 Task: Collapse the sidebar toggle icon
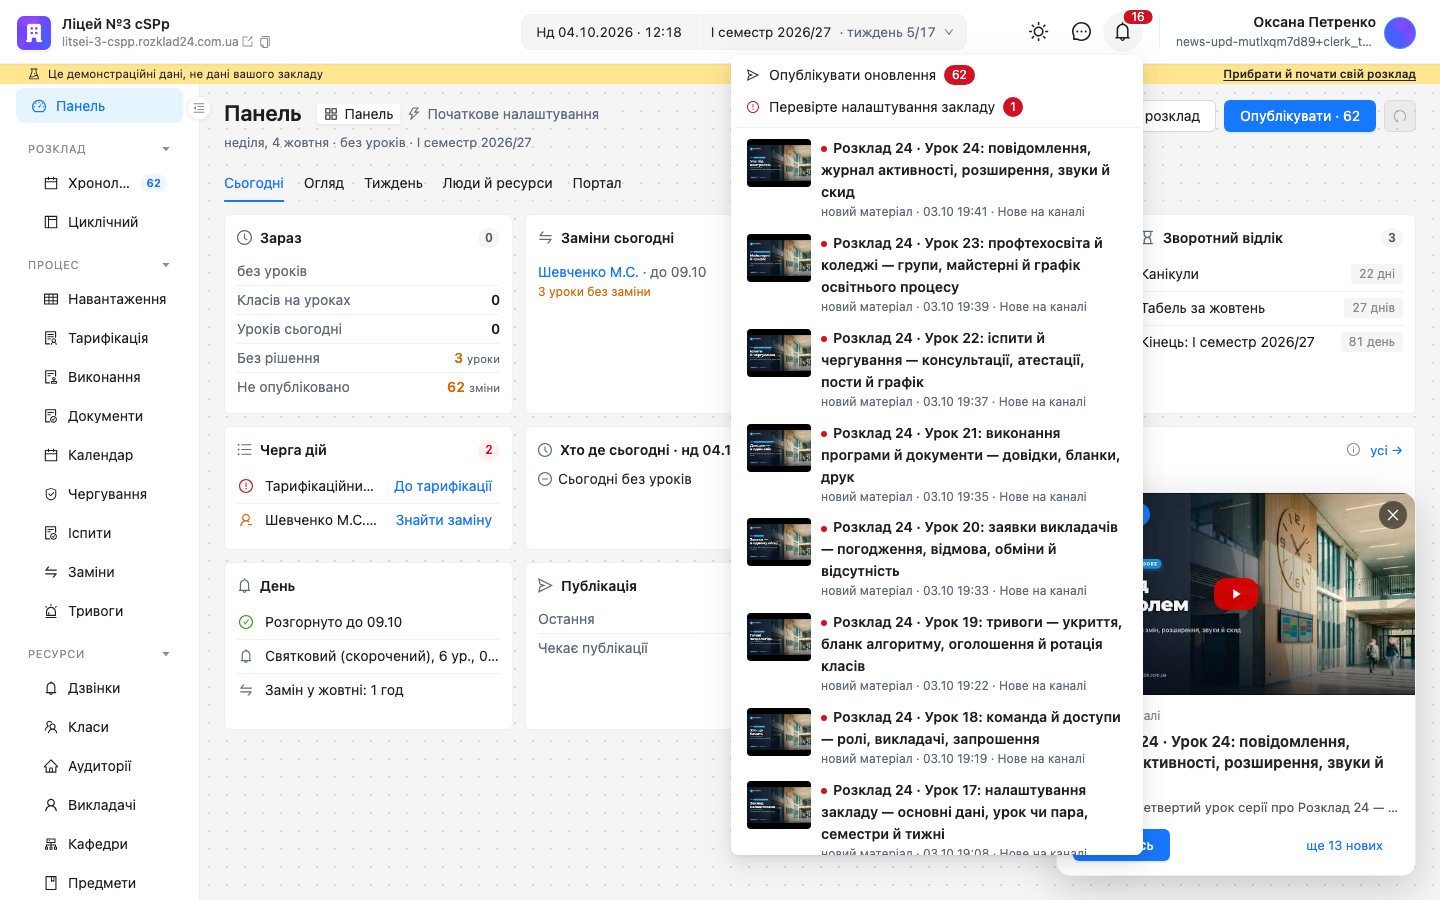click(199, 107)
